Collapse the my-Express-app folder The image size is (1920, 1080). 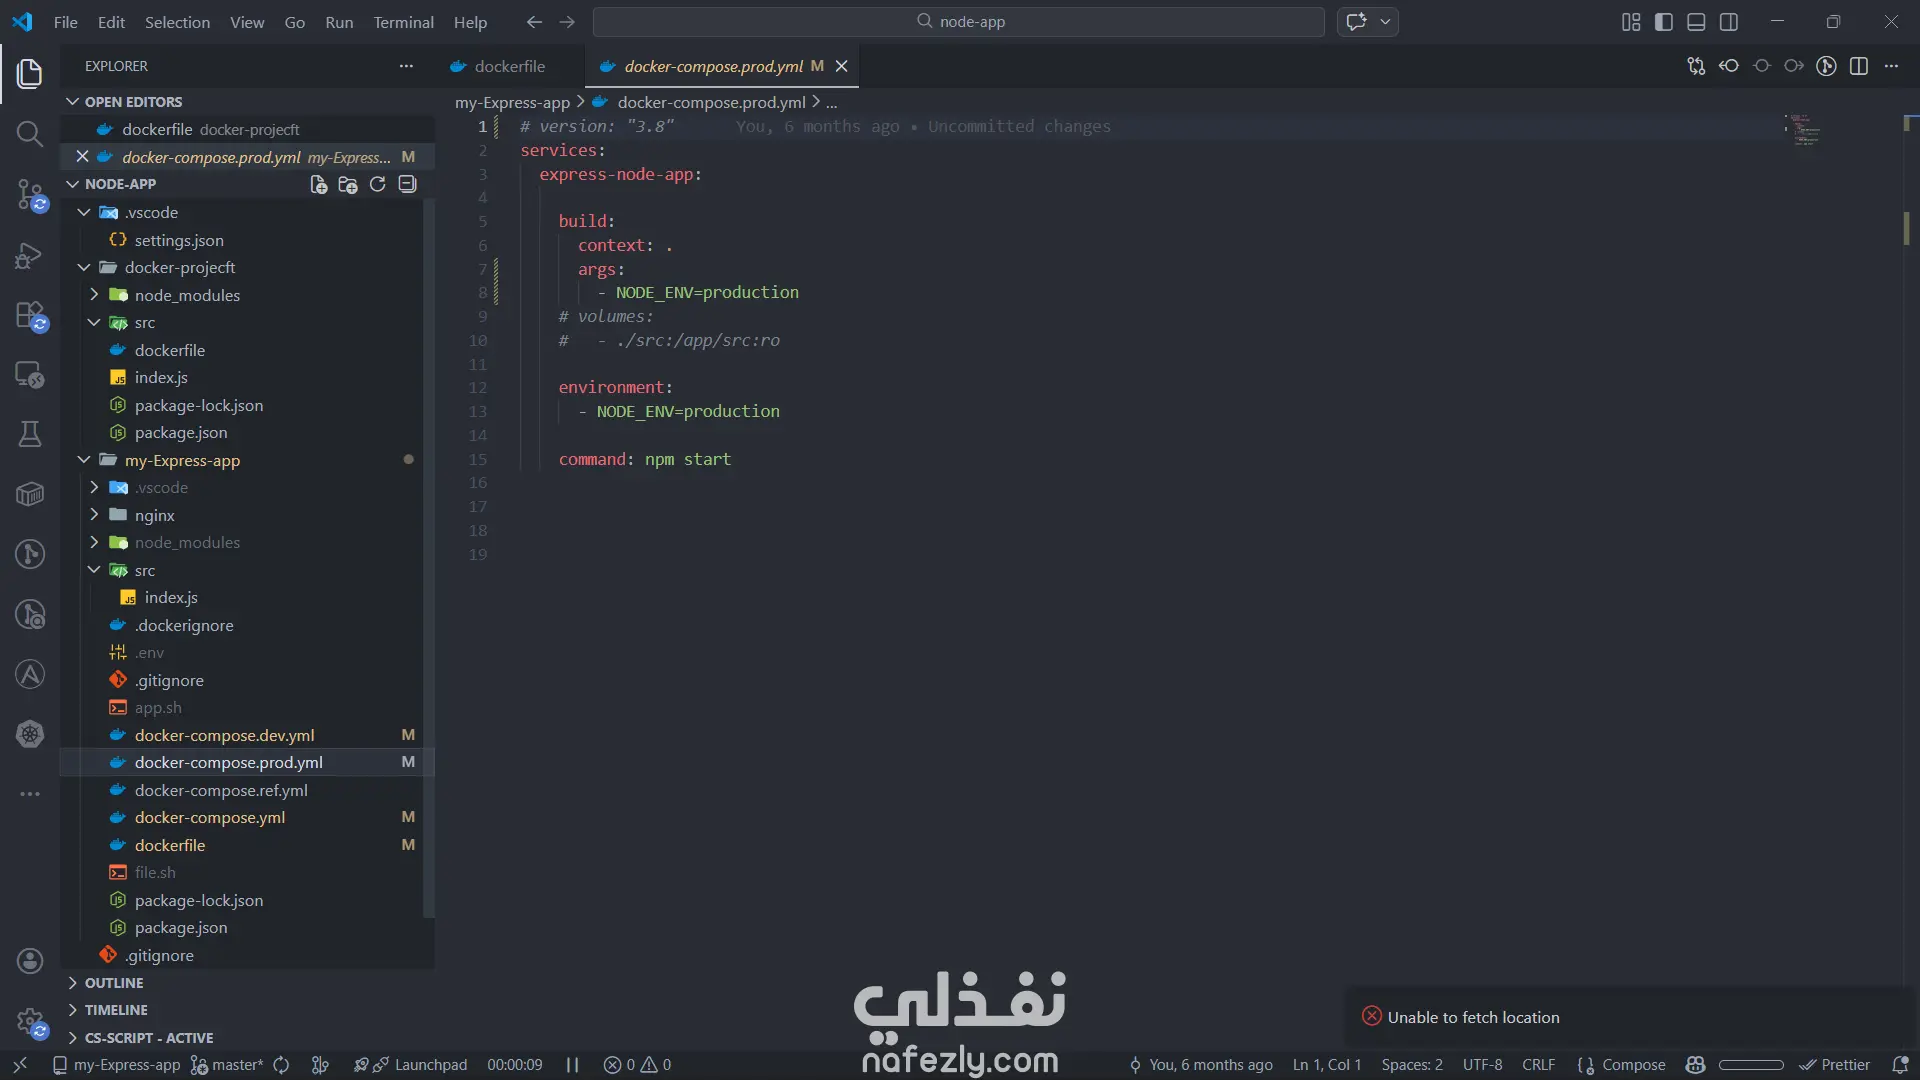pos(182,460)
